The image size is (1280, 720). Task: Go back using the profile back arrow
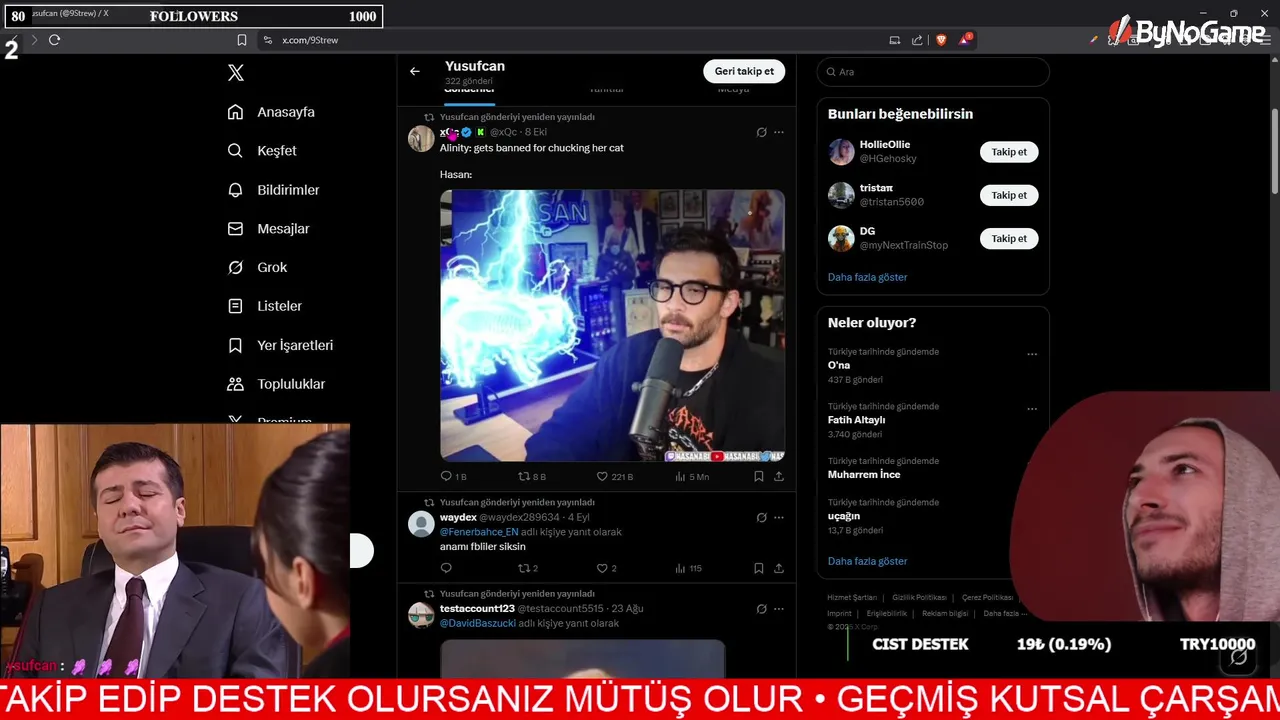click(415, 71)
